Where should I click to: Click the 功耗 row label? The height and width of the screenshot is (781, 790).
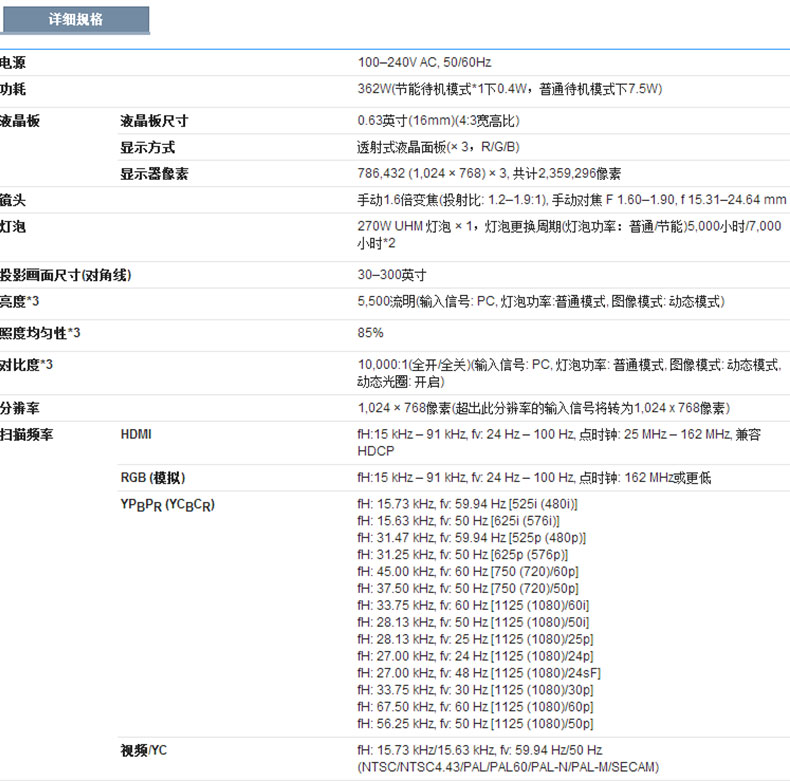click(x=13, y=89)
